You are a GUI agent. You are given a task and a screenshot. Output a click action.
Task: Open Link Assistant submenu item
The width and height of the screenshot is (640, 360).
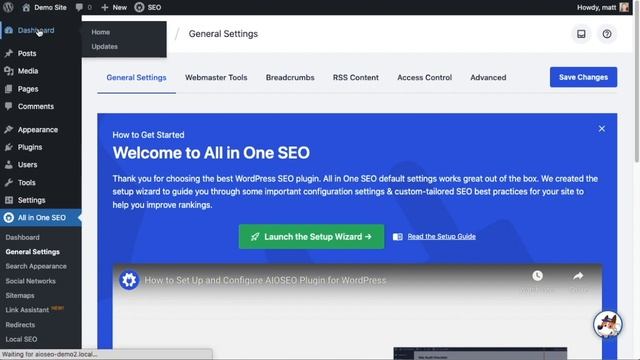(27, 310)
